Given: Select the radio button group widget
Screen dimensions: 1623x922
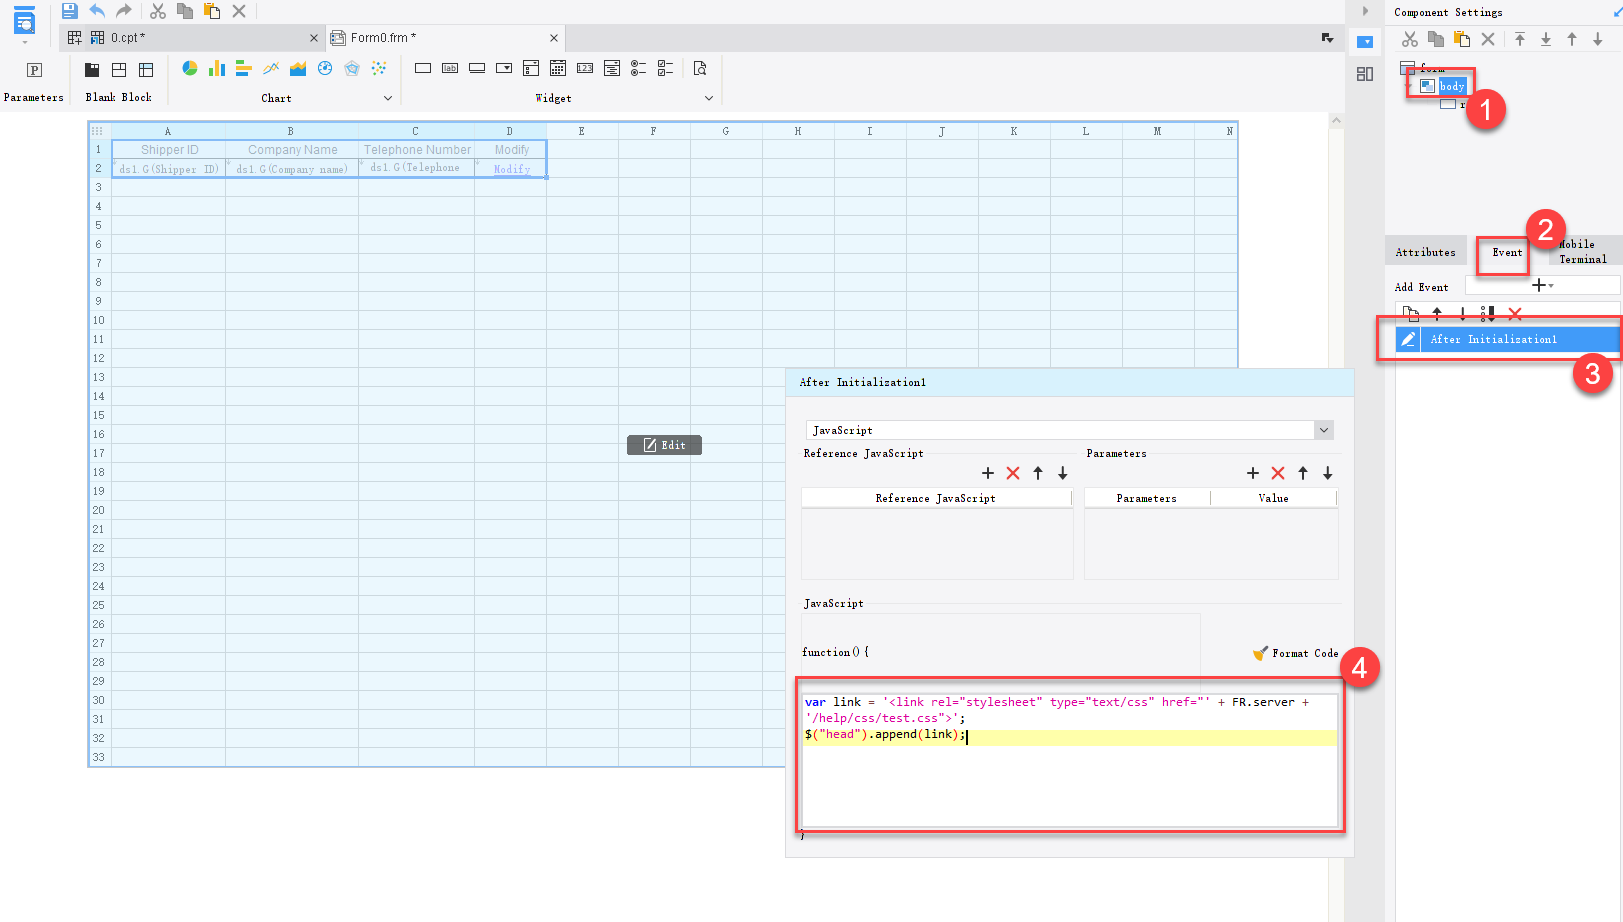Looking at the screenshot, I should click(638, 68).
